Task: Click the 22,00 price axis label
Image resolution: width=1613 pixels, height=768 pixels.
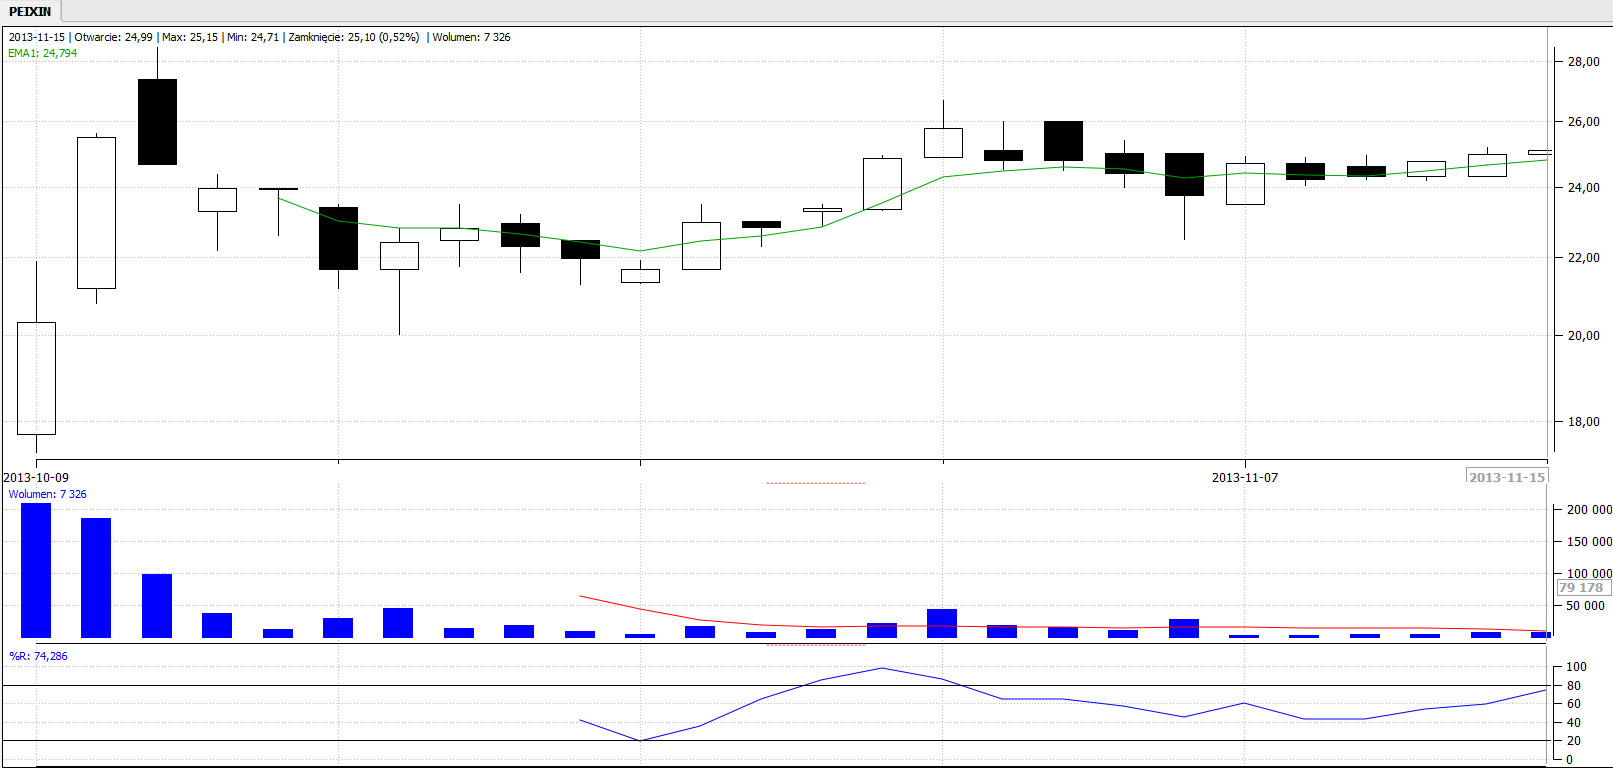Action: [x=1583, y=258]
